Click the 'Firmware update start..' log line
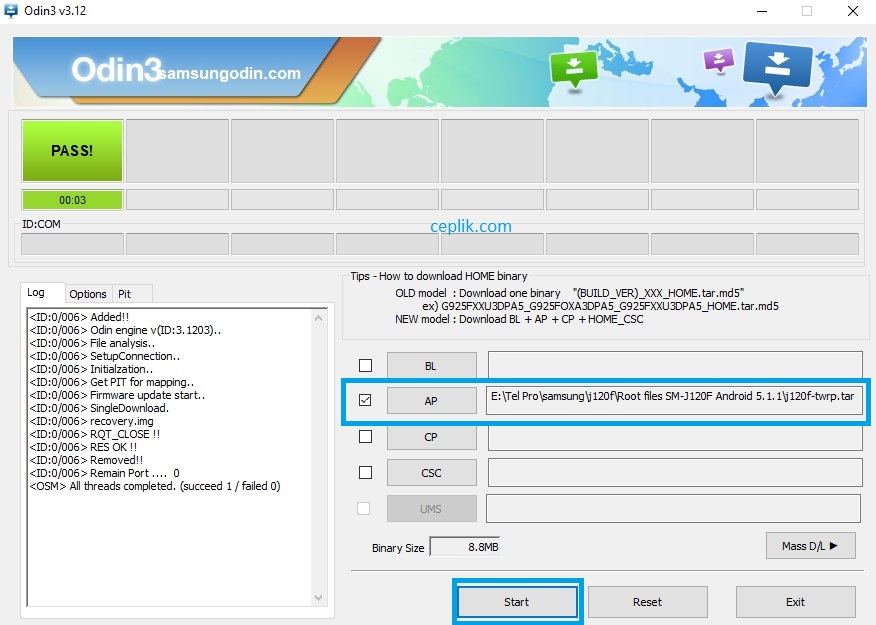Viewport: 876px width, 625px height. (x=117, y=395)
